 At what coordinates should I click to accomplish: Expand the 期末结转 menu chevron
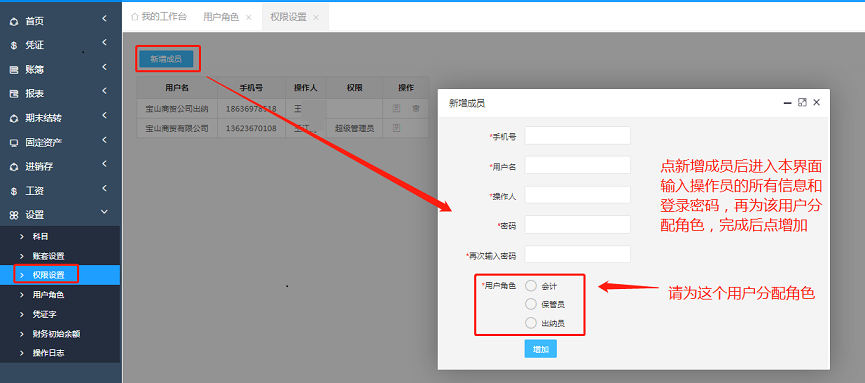(104, 116)
